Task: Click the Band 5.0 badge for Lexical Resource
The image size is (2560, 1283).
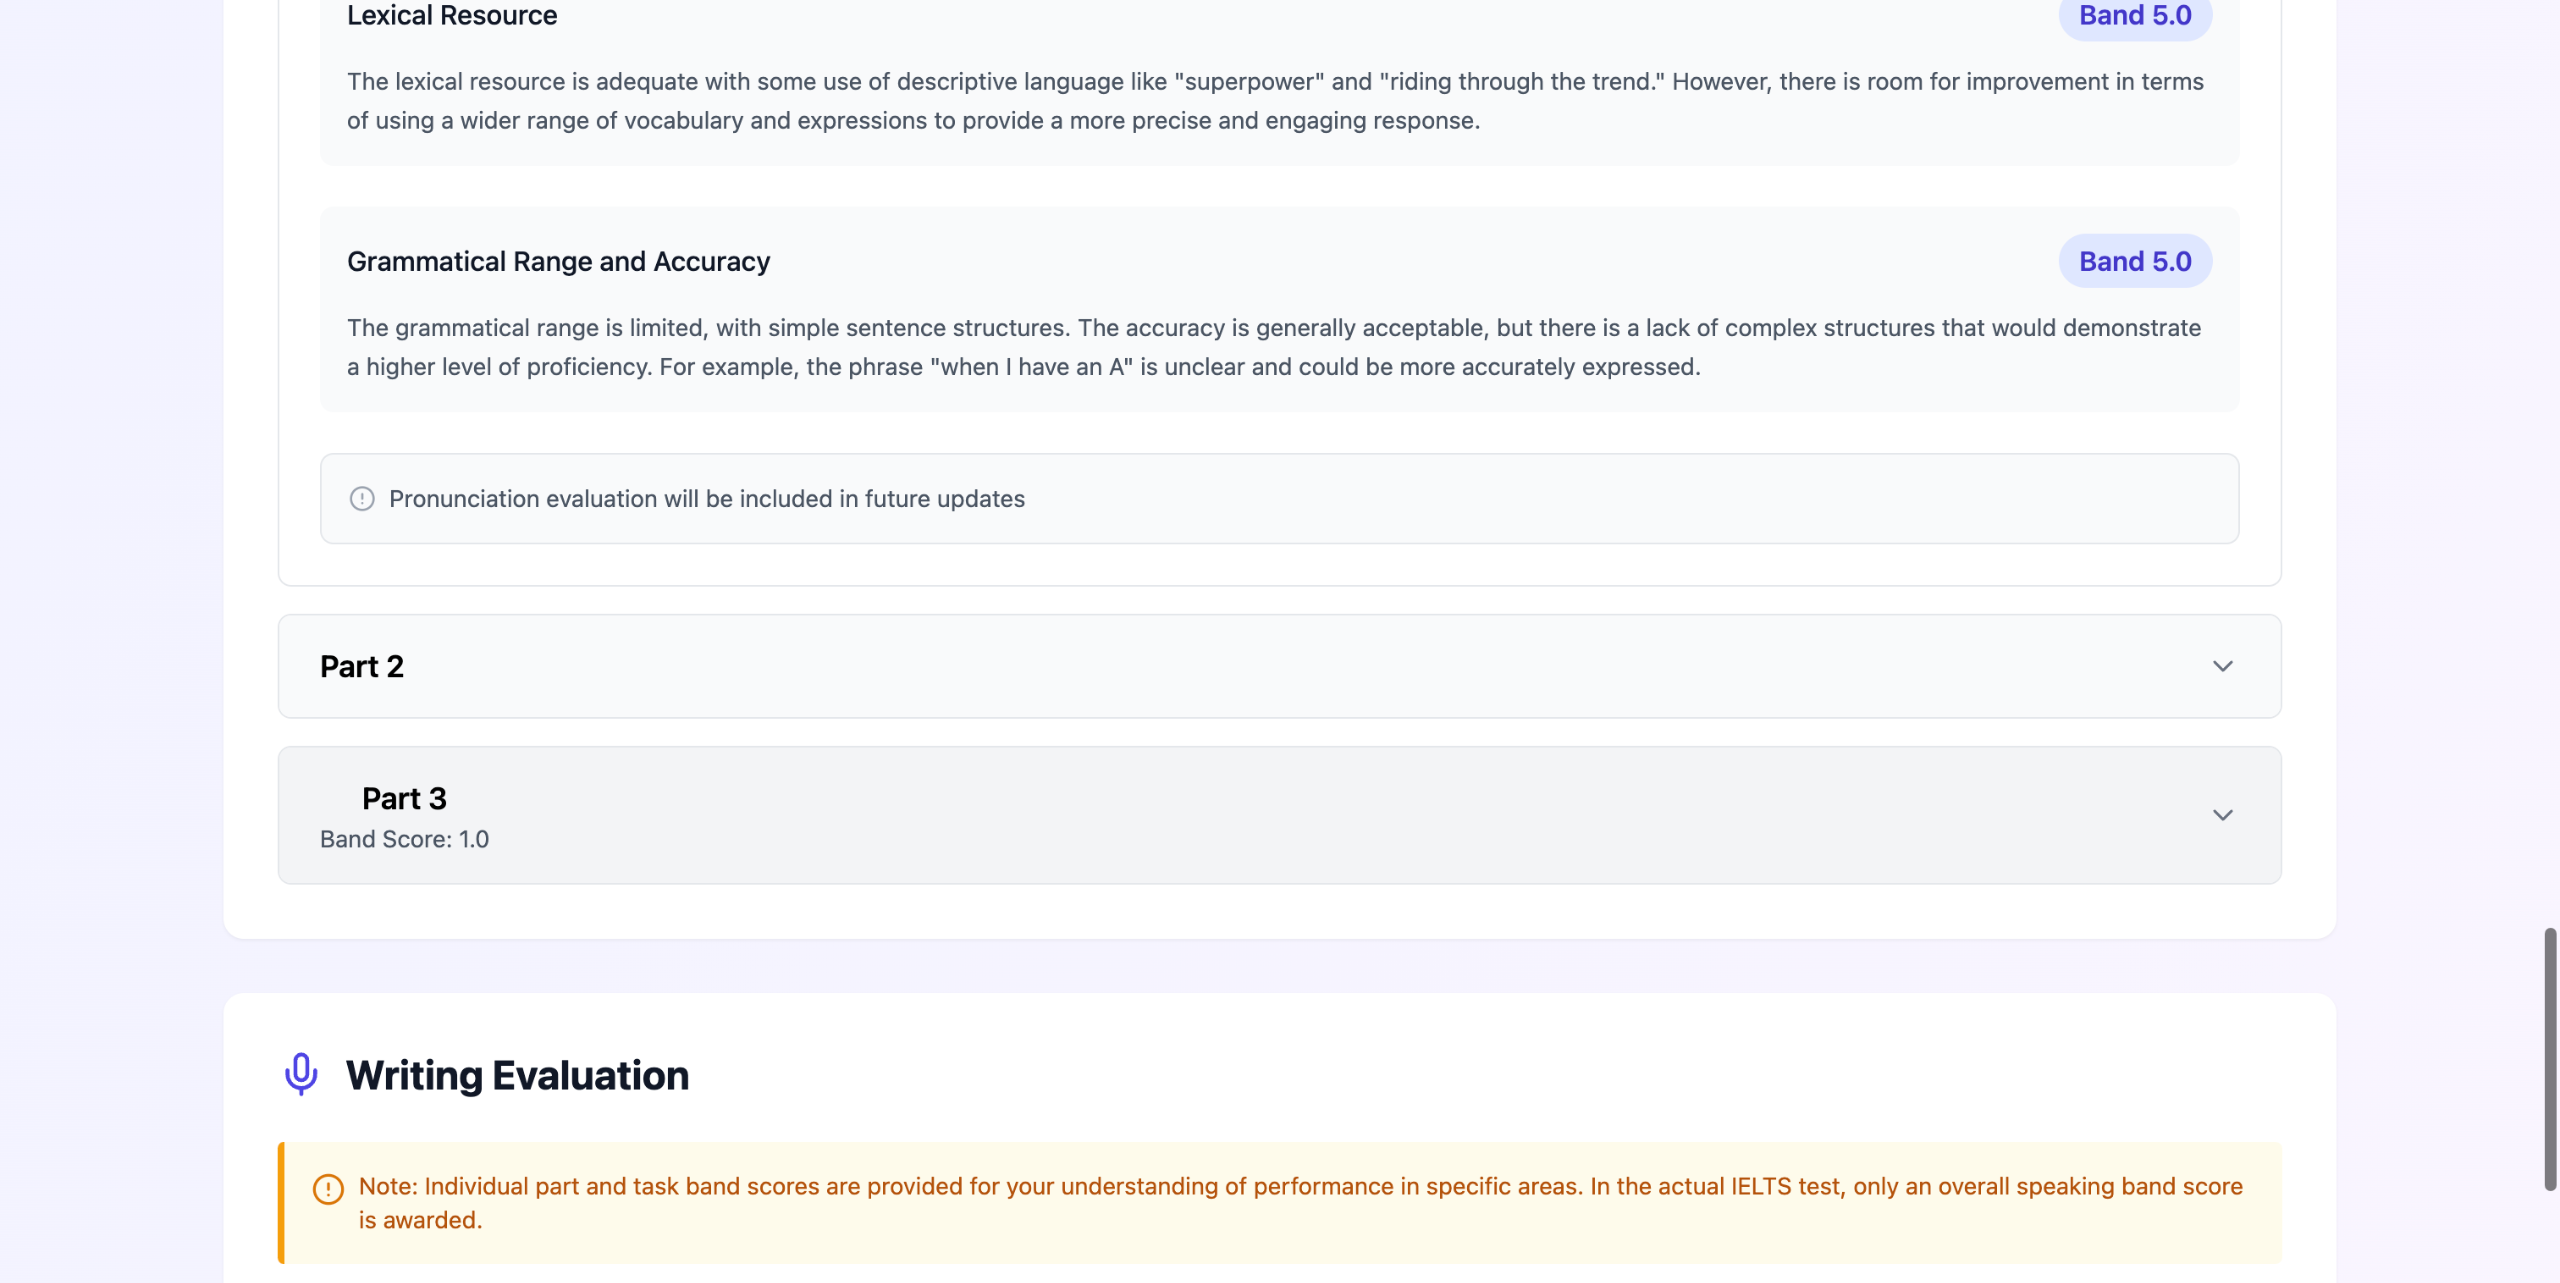Action: click(2135, 16)
